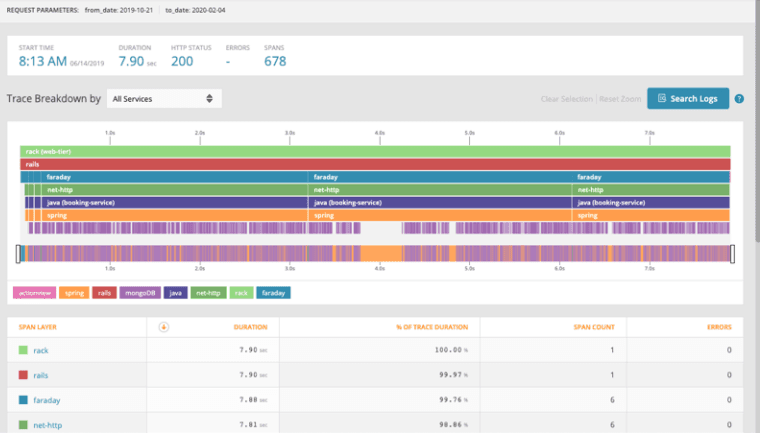This screenshot has height=433, width=760.
Task: Open the rack span layer link
Action: 41,351
